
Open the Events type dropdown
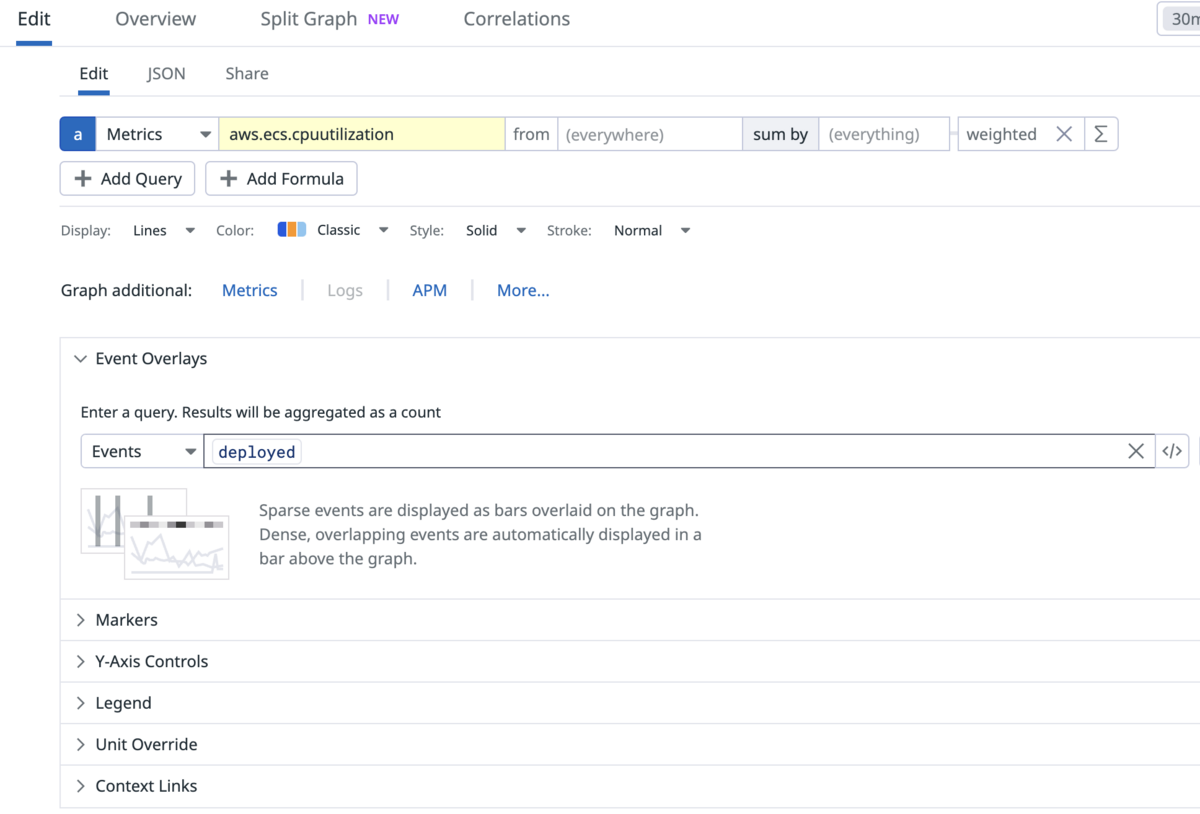pyautogui.click(x=142, y=451)
